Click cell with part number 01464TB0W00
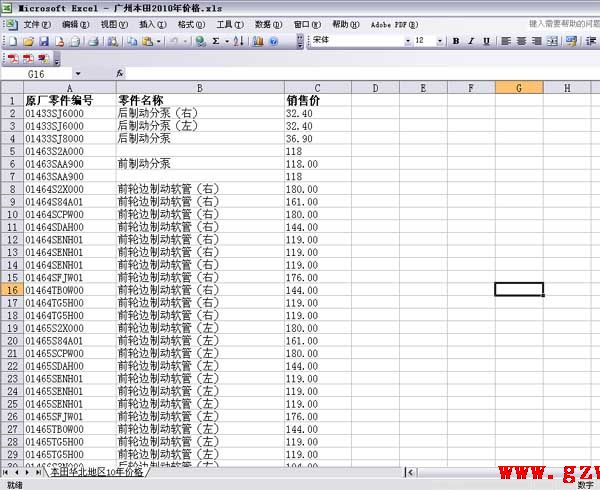Screen dimensions: 600x490 pyautogui.click(x=70, y=290)
